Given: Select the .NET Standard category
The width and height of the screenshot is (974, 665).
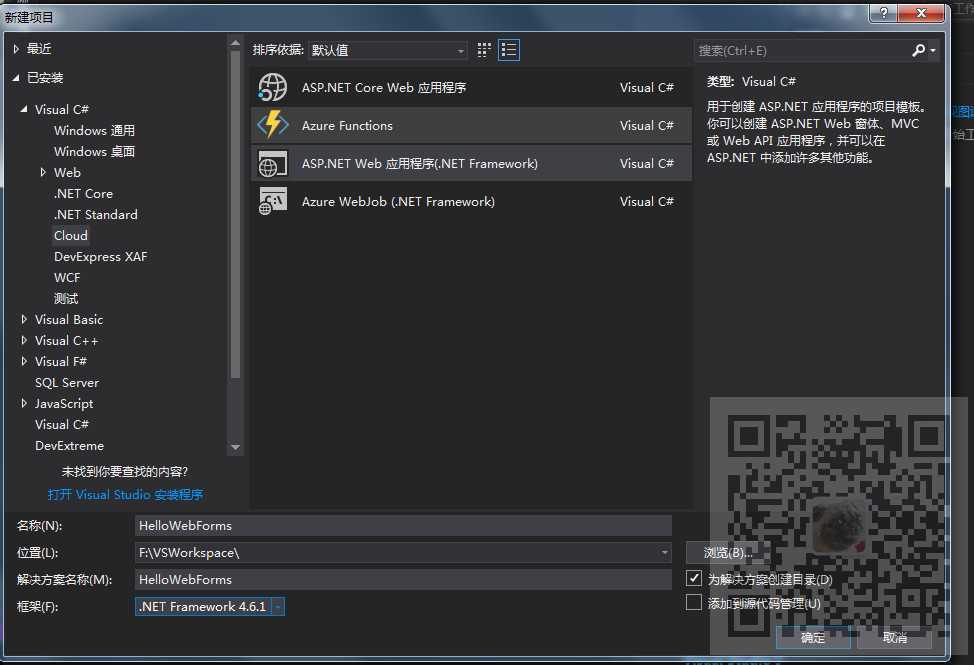Looking at the screenshot, I should [96, 215].
